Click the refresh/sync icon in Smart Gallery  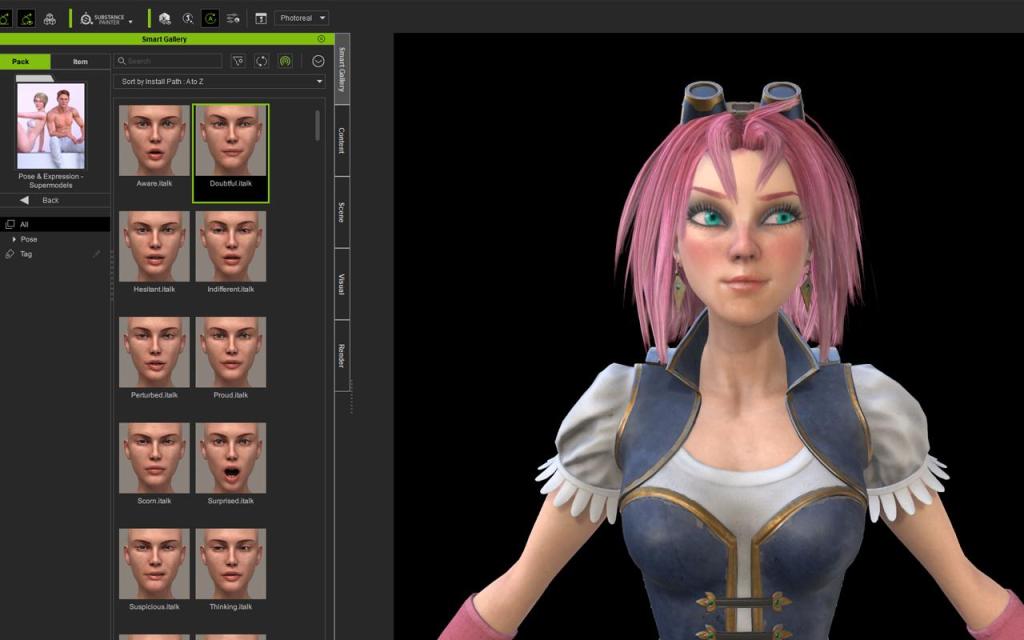(262, 61)
